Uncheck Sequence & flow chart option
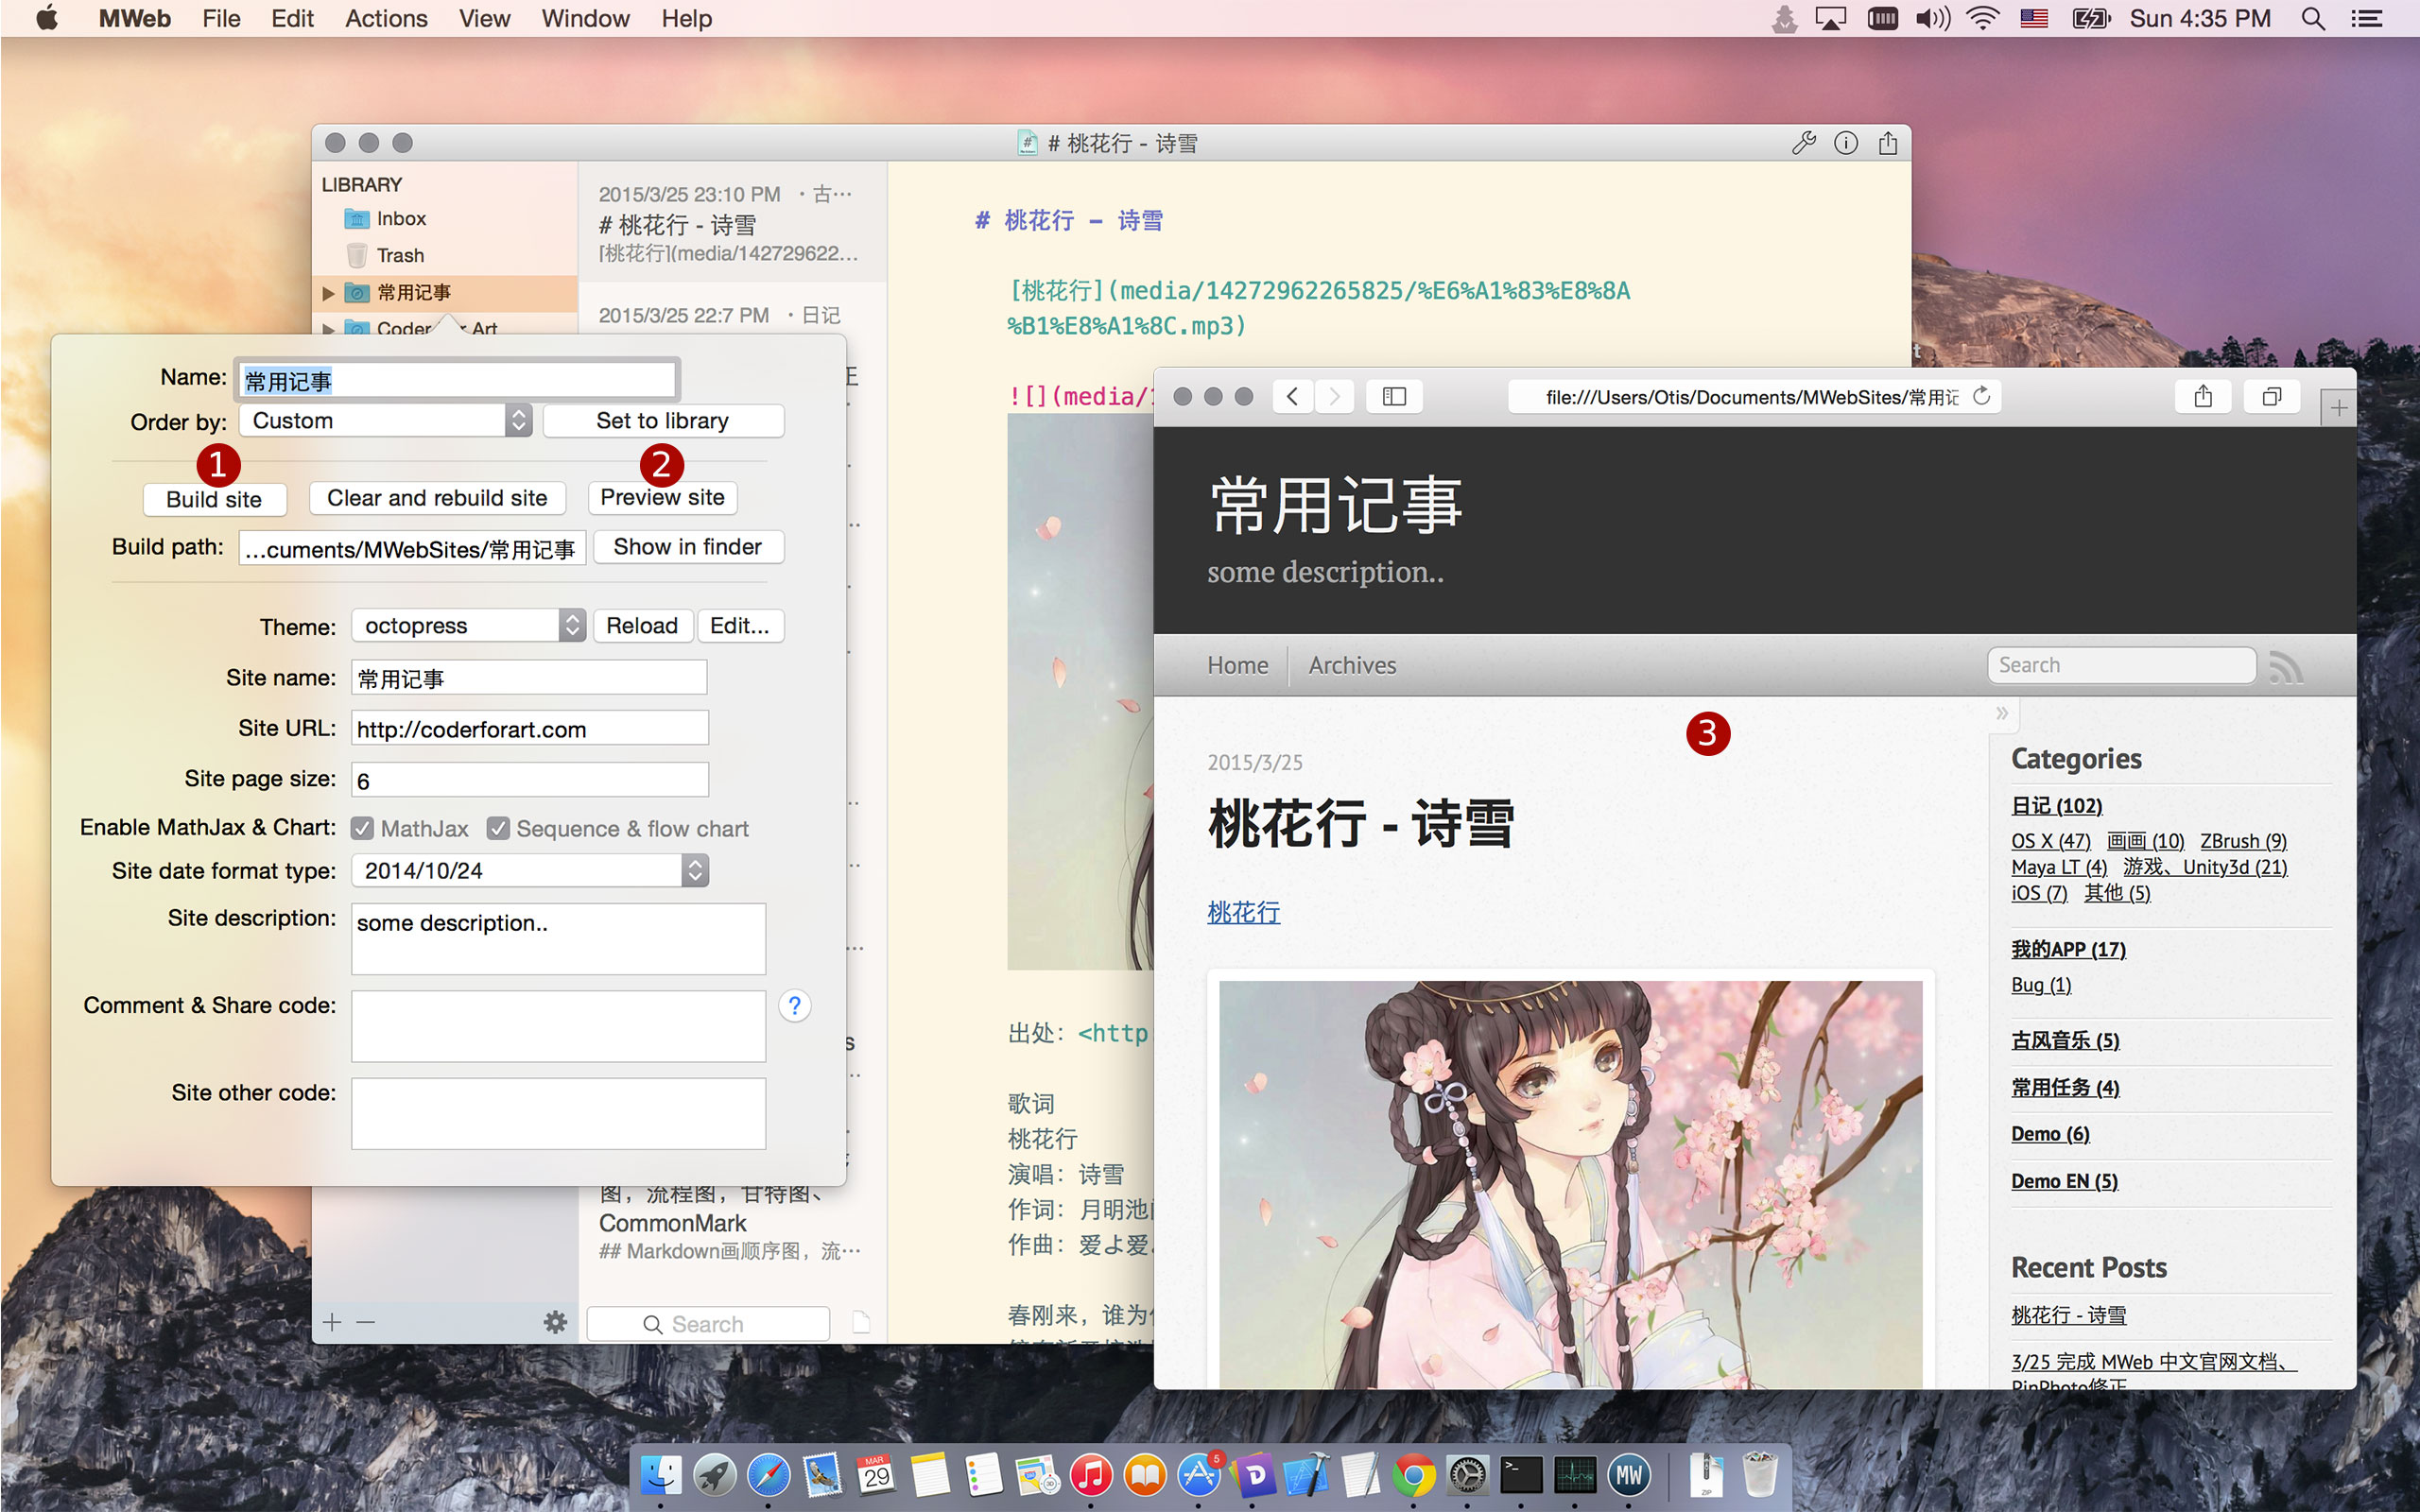Screen dimensions: 2420x1512 [x=498, y=828]
